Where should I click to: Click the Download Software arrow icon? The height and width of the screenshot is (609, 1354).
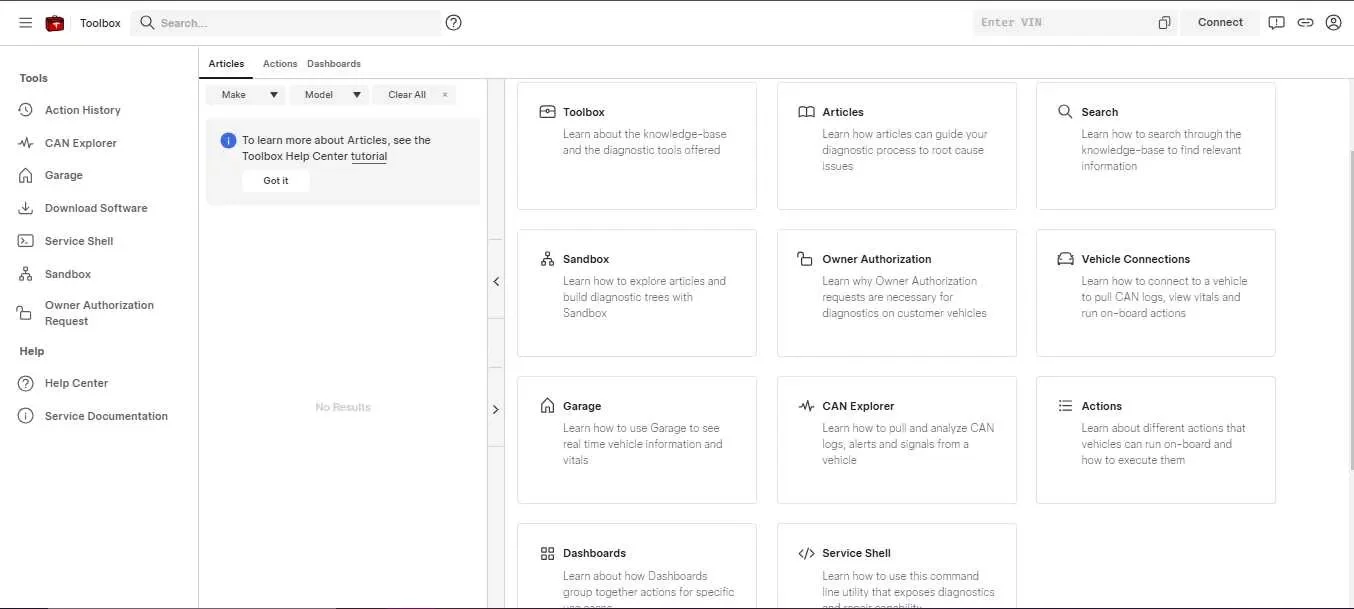(x=26, y=208)
